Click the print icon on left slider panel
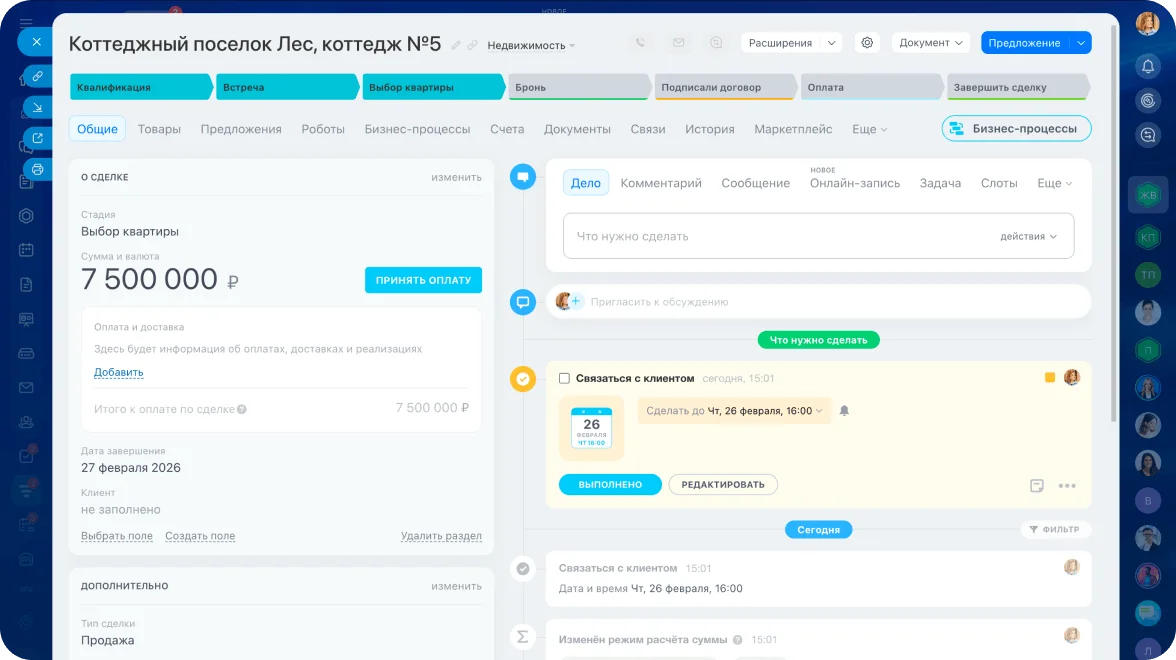The height and width of the screenshot is (660, 1176). 37,169
